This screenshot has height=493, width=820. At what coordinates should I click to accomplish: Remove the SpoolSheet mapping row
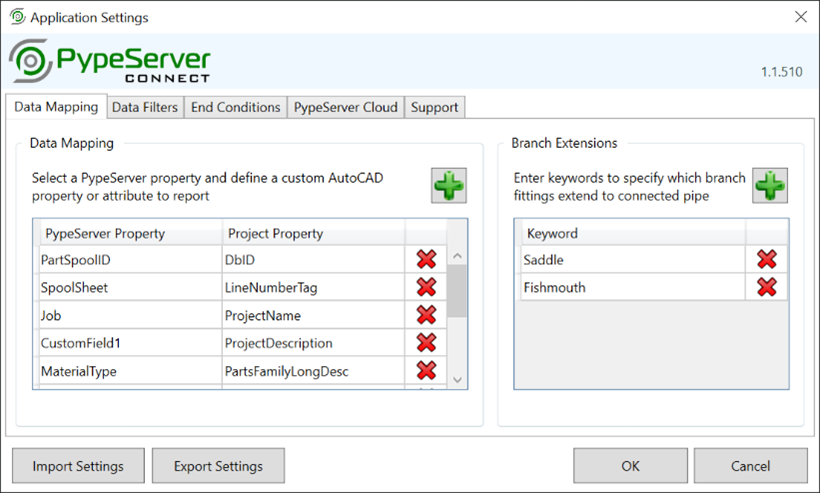[x=426, y=288]
